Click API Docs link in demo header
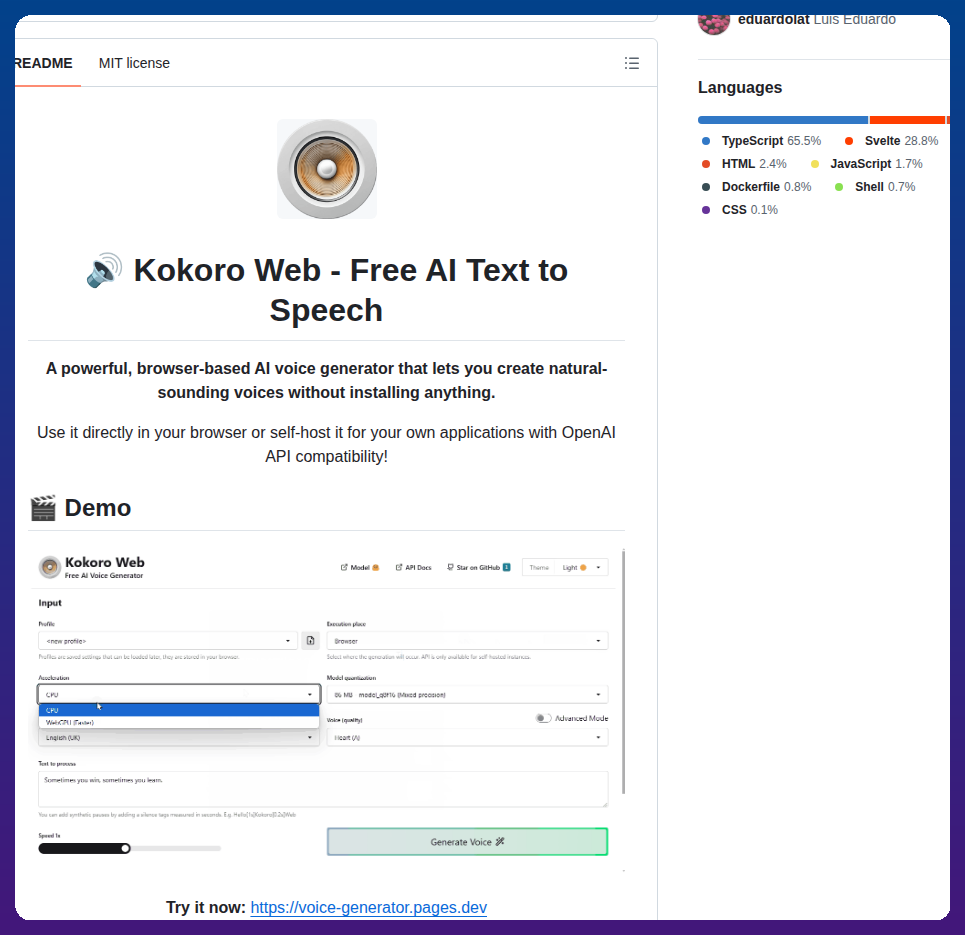The image size is (965, 935). (414, 568)
